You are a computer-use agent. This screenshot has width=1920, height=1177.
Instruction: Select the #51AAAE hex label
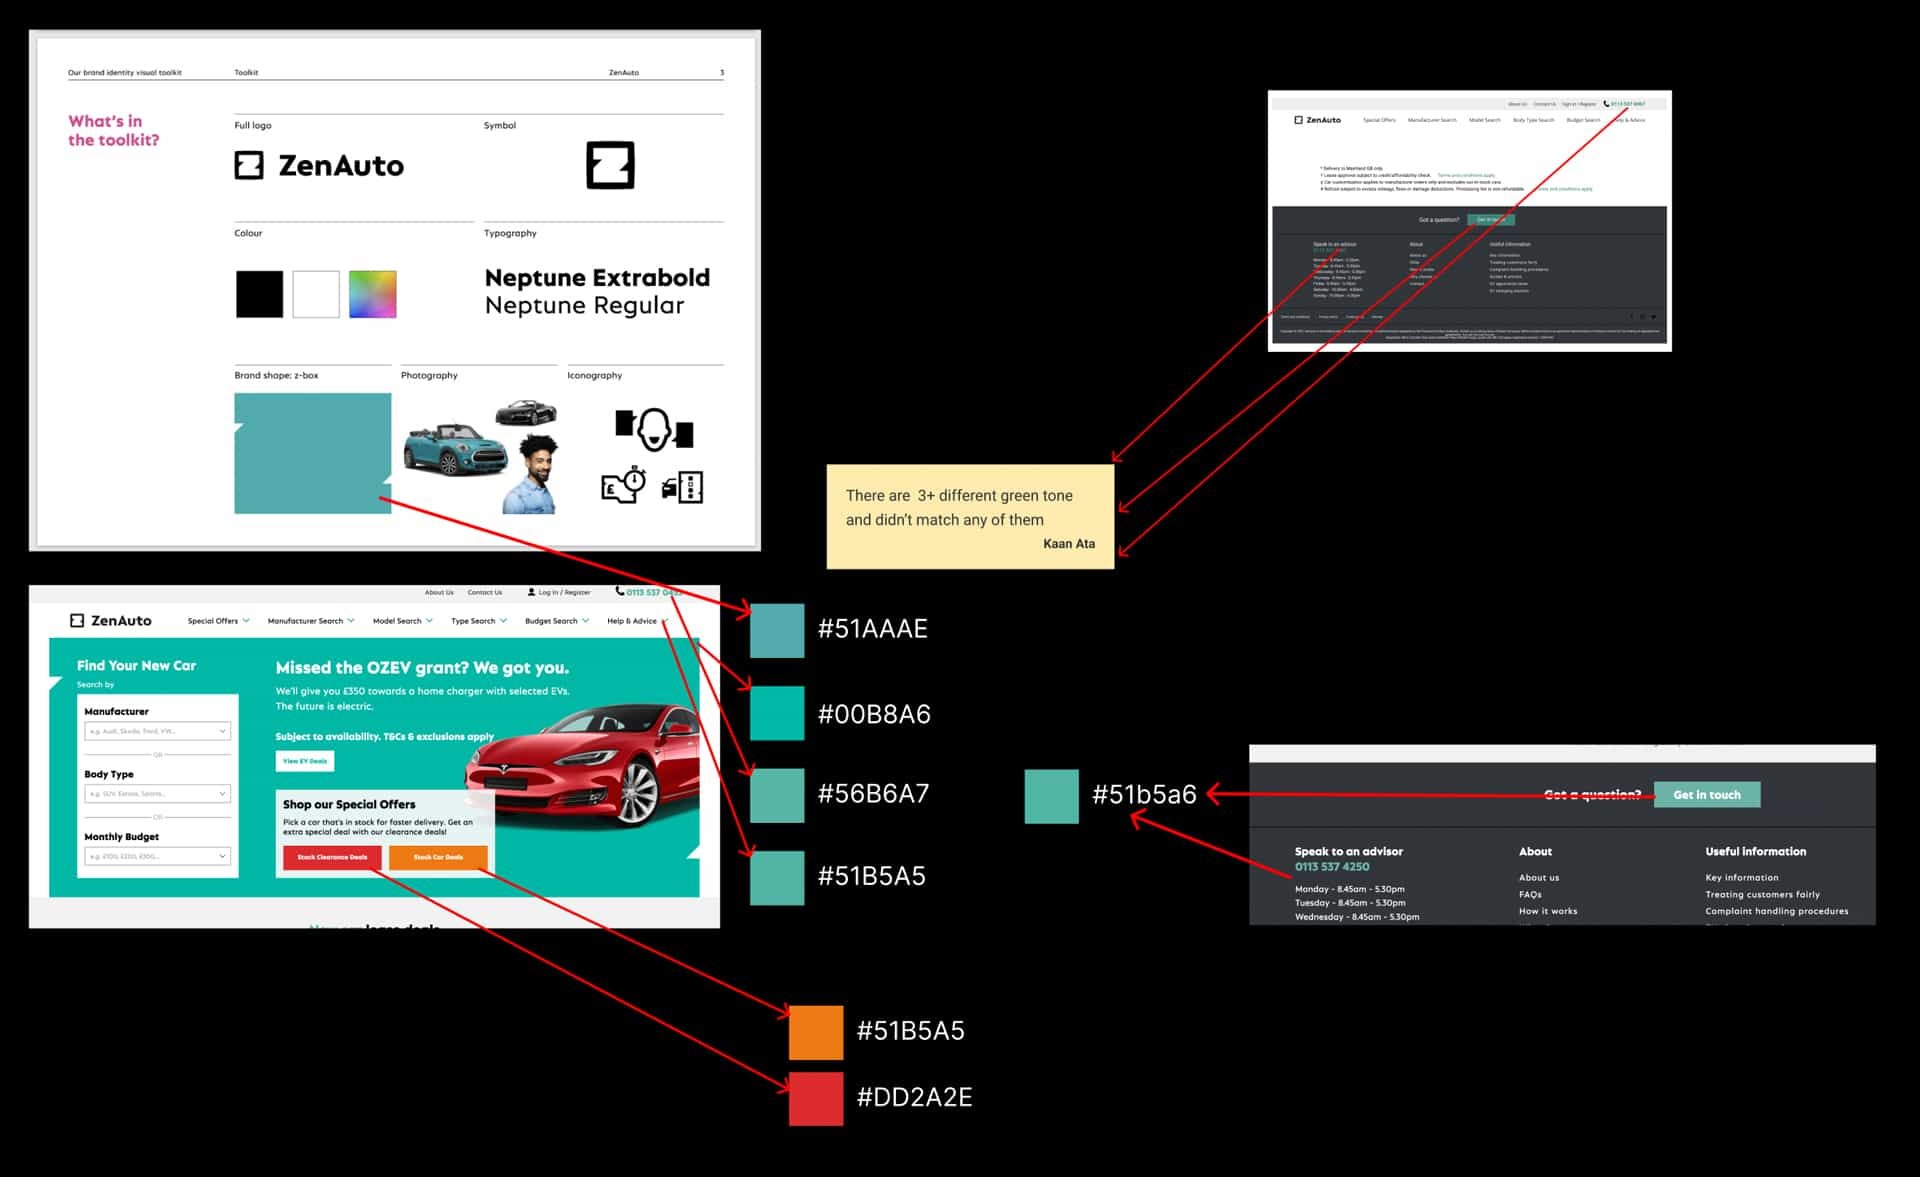coord(873,629)
